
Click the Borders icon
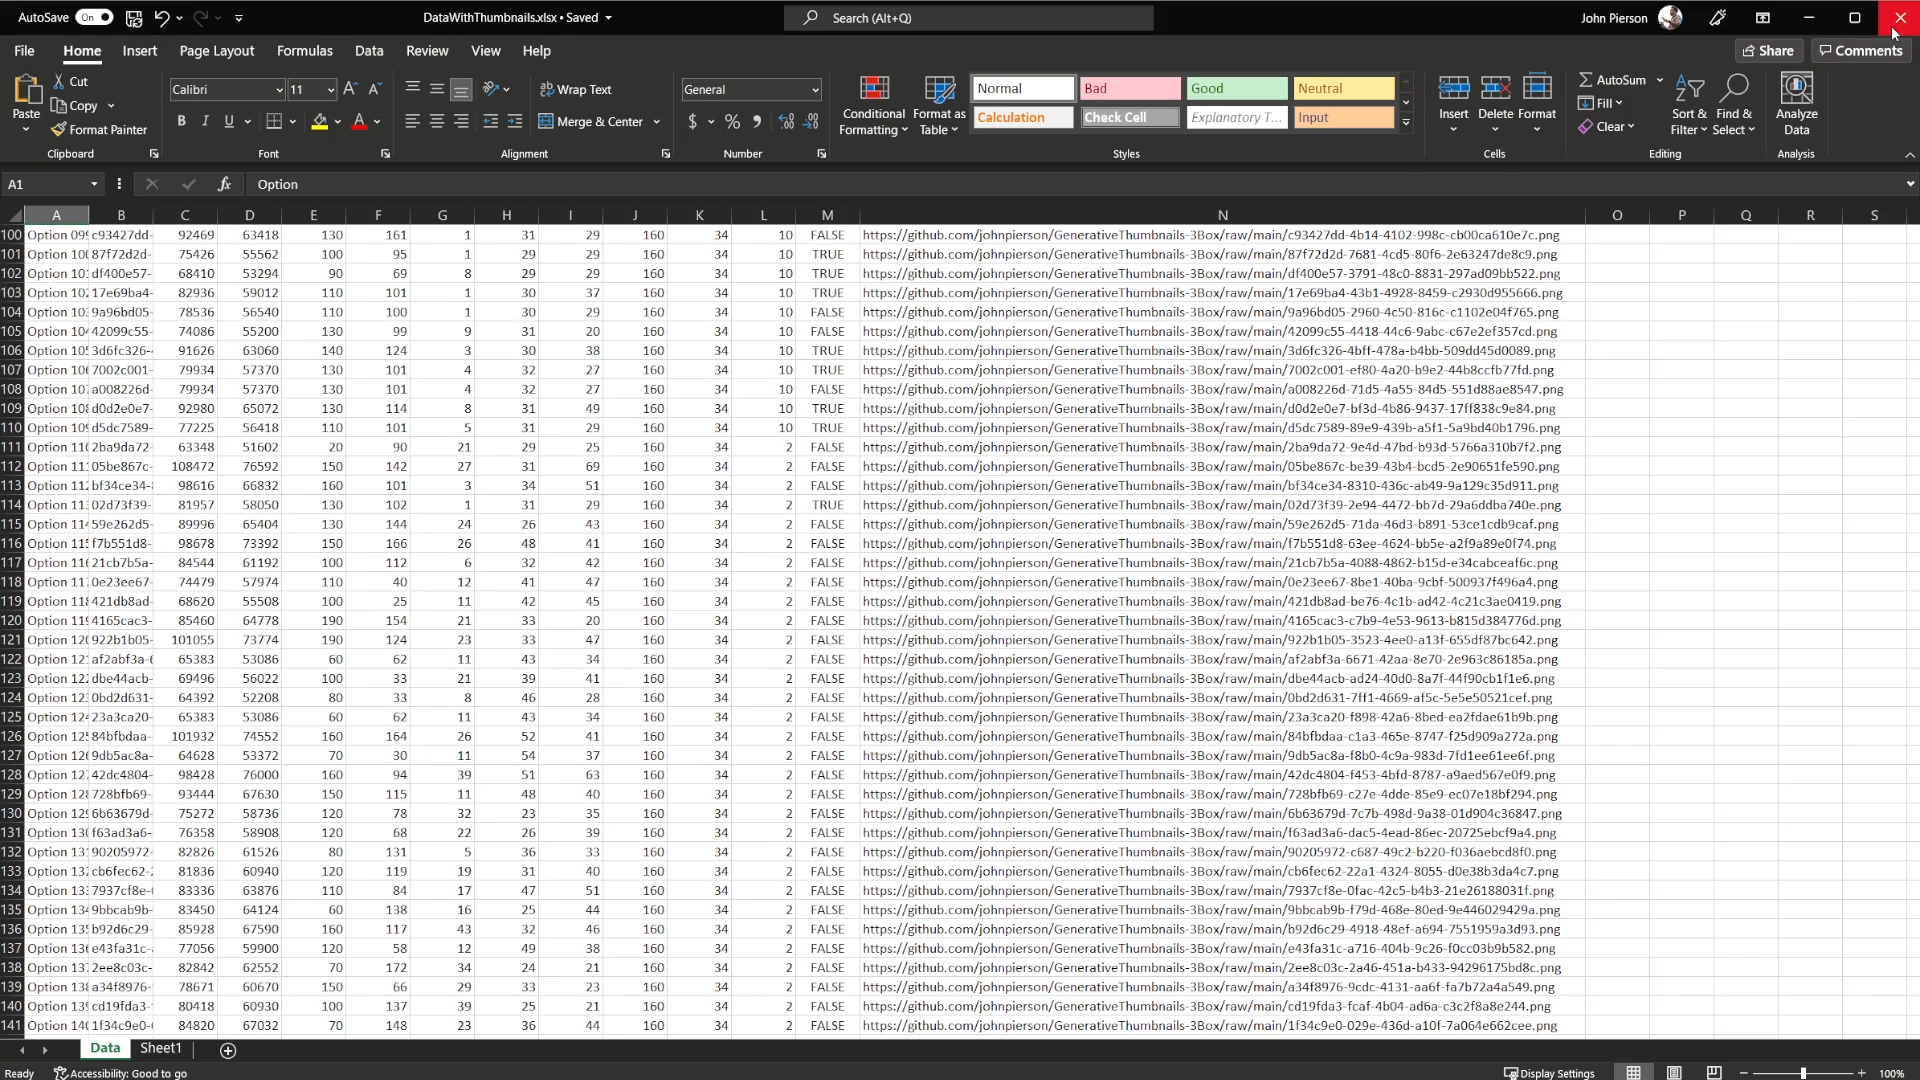(x=273, y=122)
